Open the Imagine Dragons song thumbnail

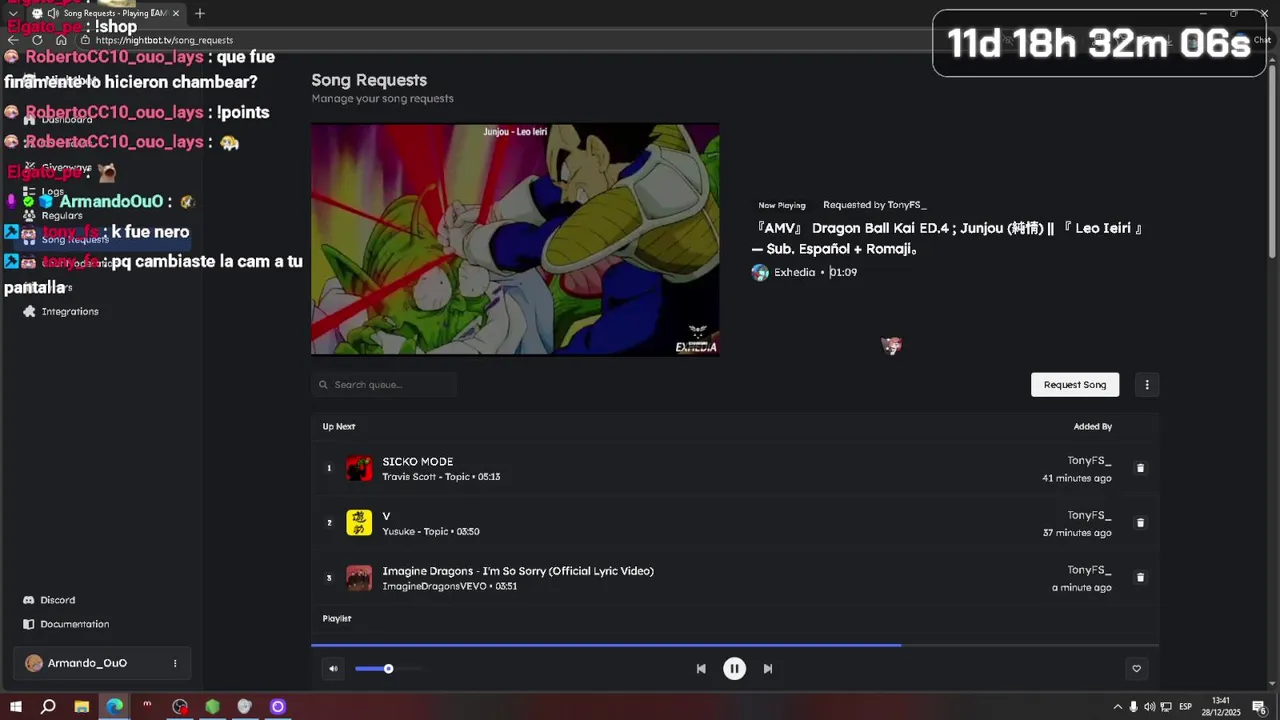[x=359, y=578]
